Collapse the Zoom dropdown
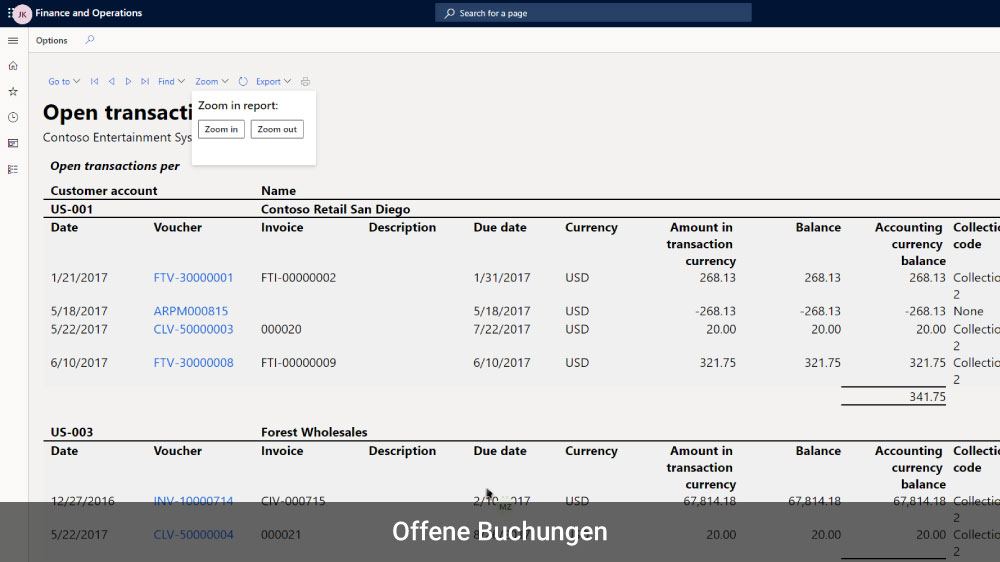This screenshot has height=562, width=1000. [x=212, y=82]
